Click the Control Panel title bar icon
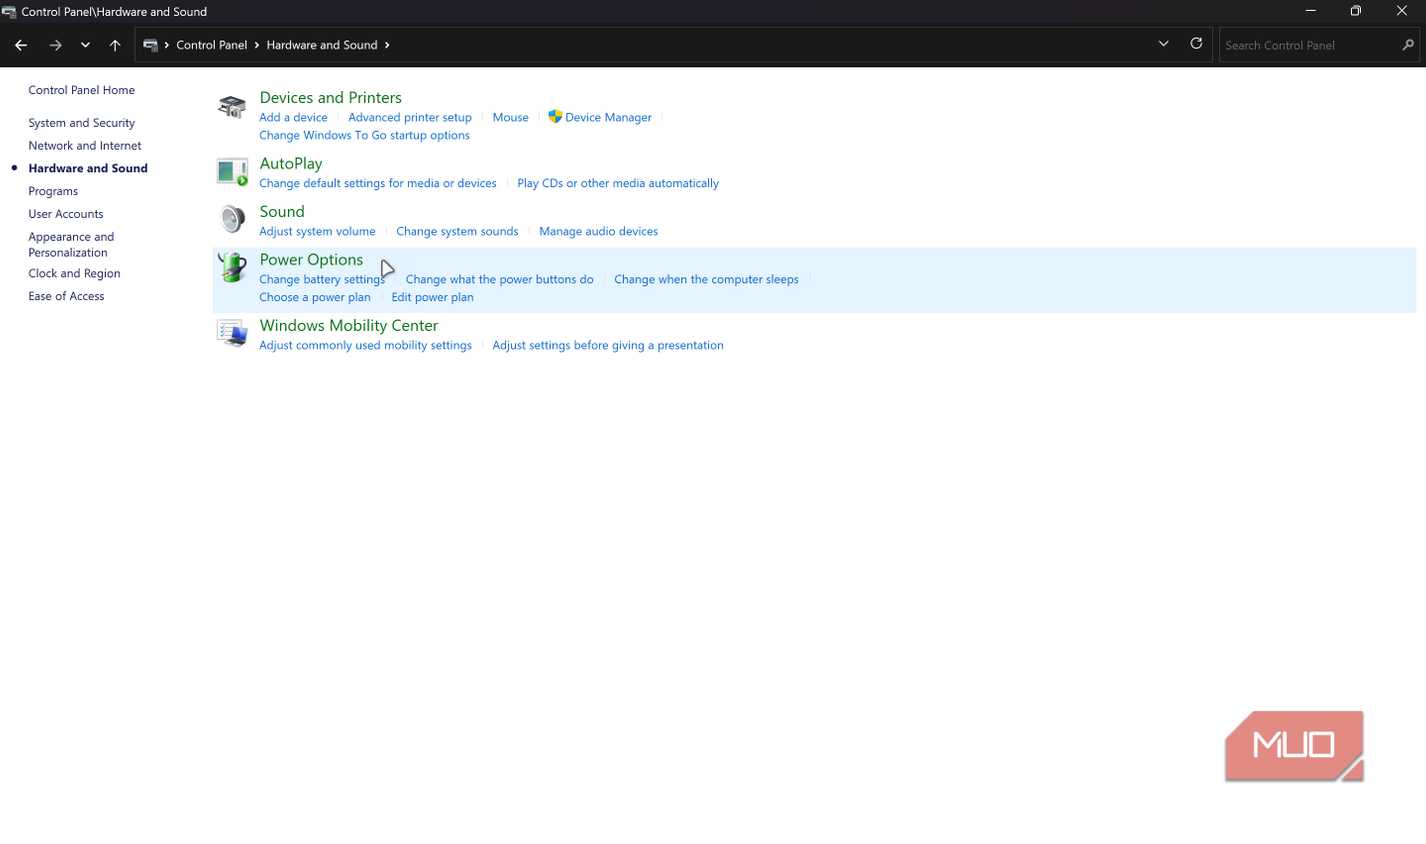This screenshot has width=1426, height=844. (x=9, y=12)
